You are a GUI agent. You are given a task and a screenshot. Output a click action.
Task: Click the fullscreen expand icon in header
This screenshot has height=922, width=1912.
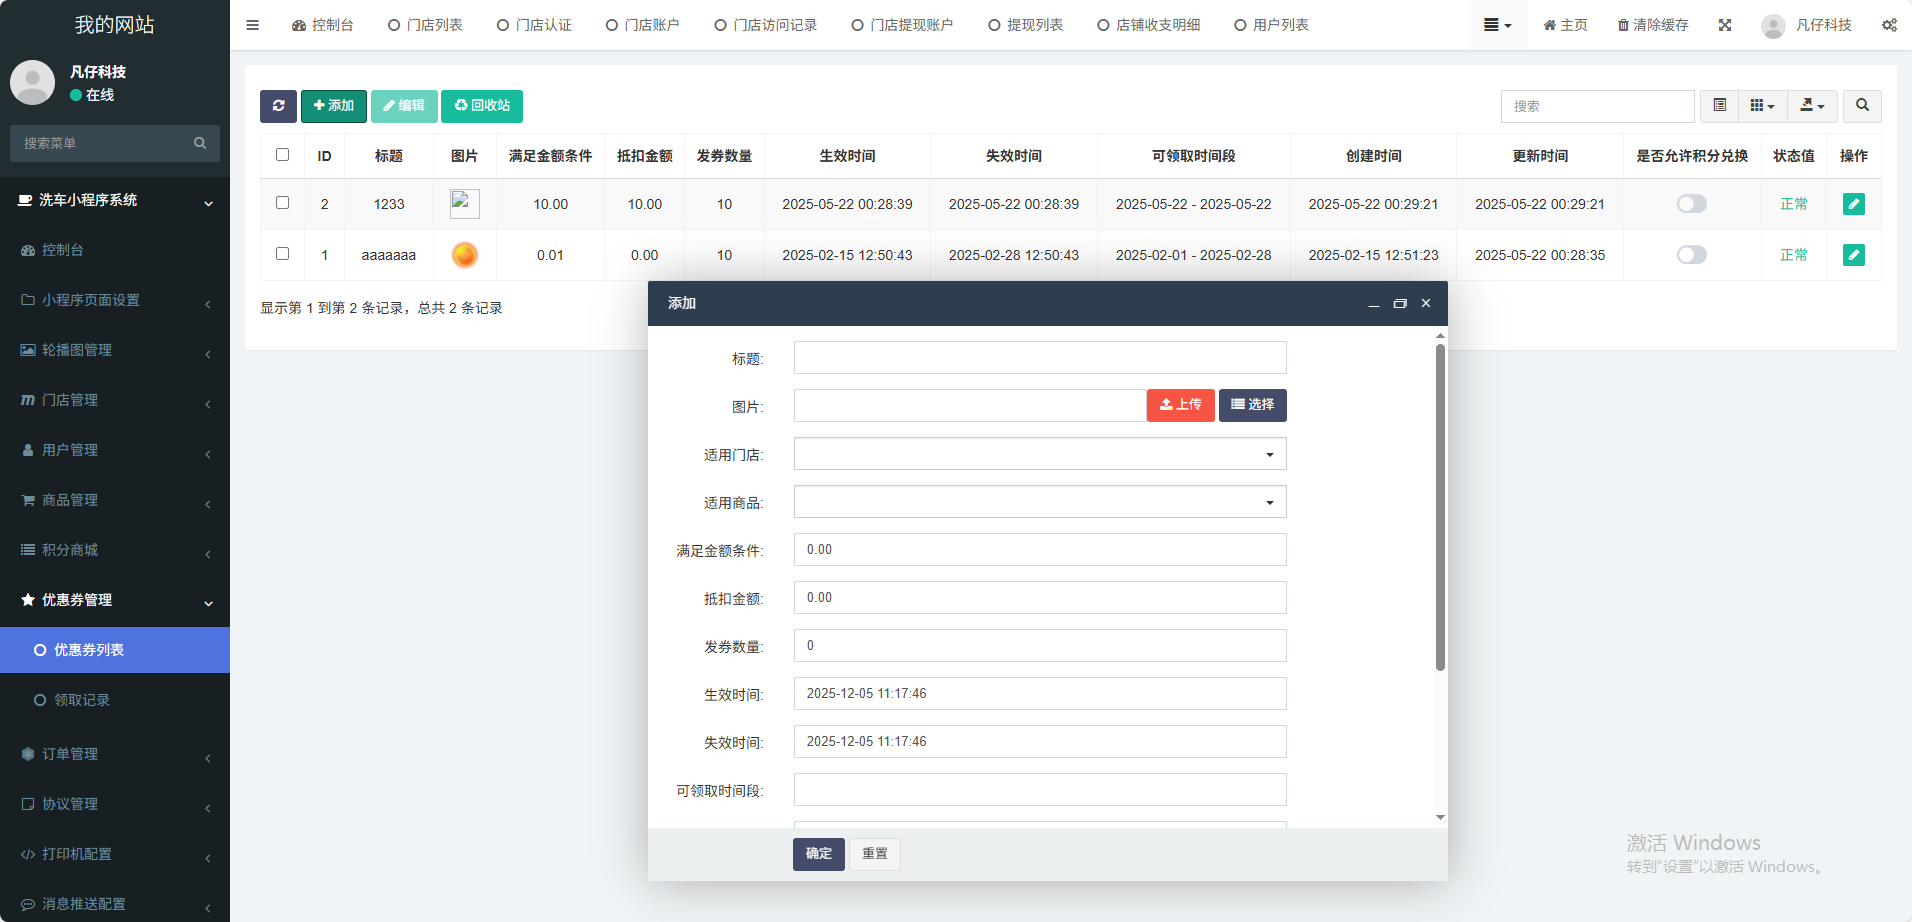tap(1725, 25)
